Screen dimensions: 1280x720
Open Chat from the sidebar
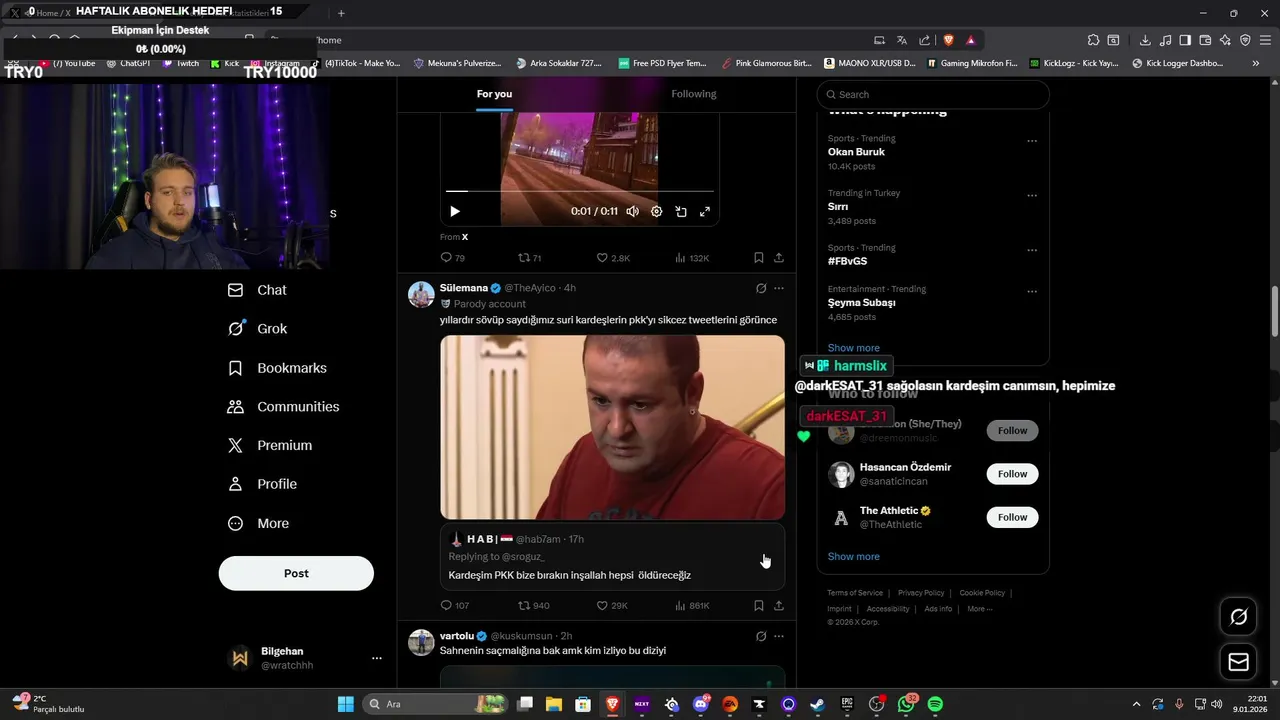coord(257,290)
